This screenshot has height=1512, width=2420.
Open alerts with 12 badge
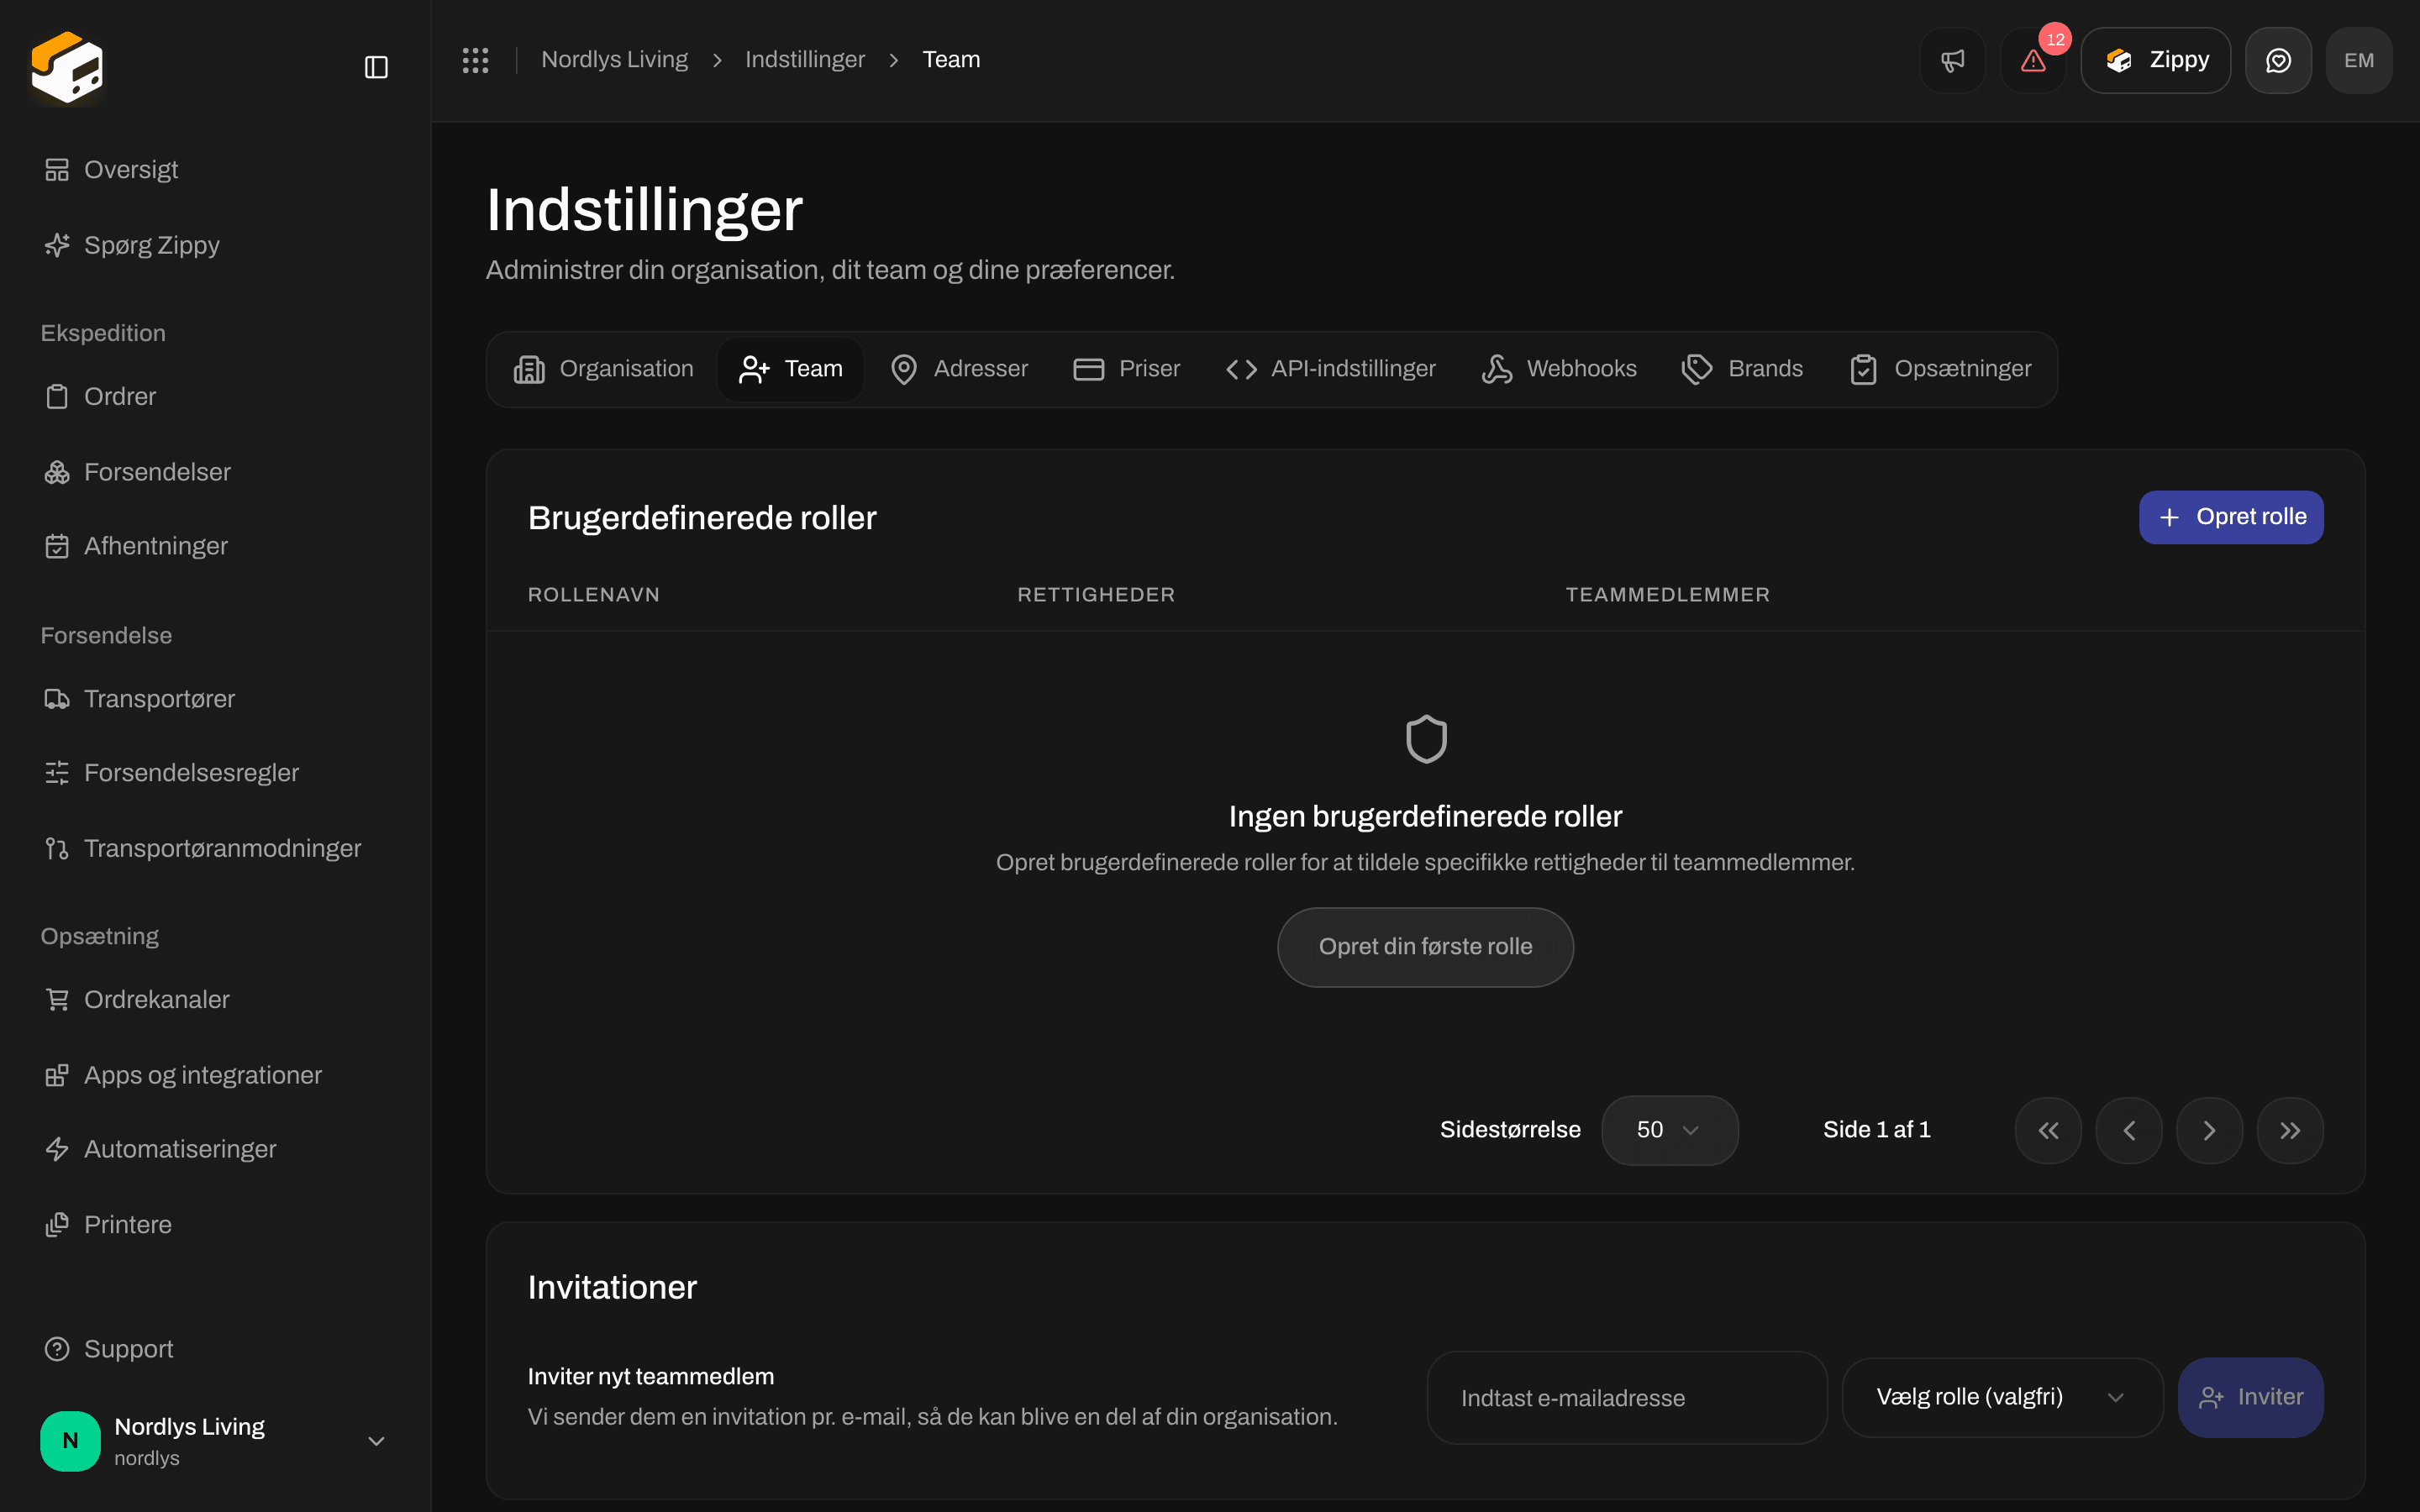point(2033,60)
